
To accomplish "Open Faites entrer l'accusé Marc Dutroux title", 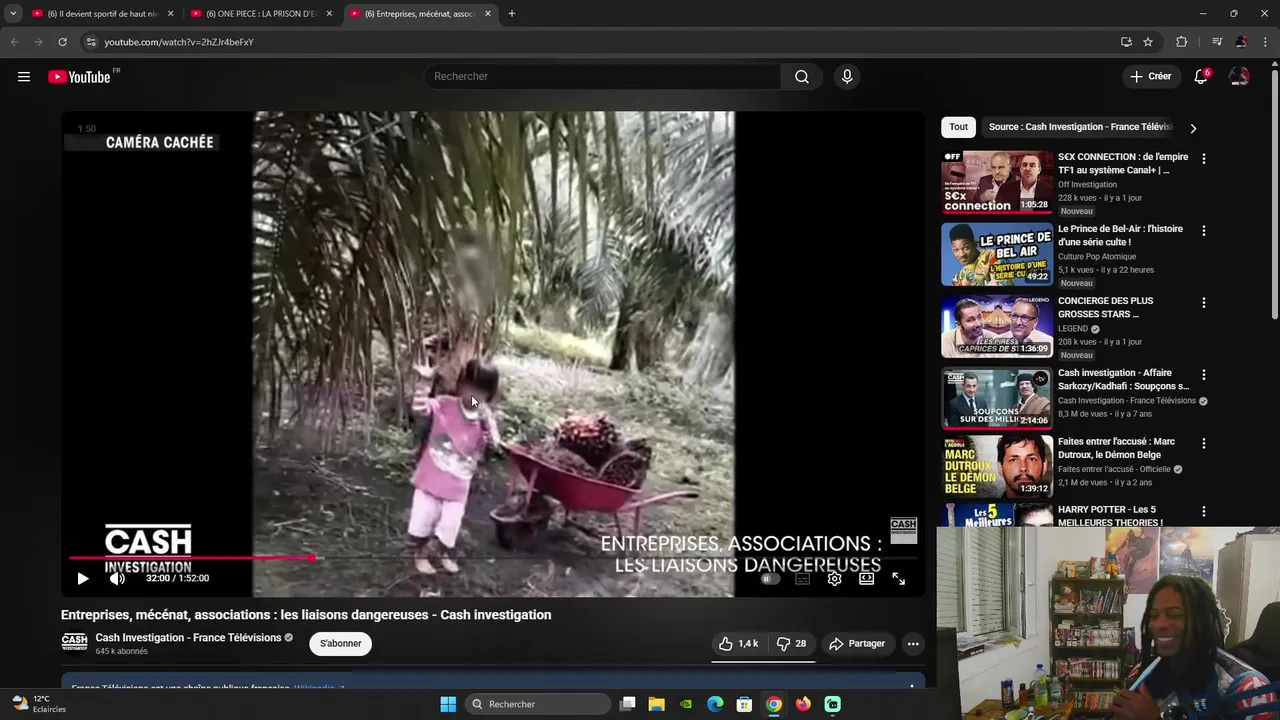I will (x=1117, y=448).
